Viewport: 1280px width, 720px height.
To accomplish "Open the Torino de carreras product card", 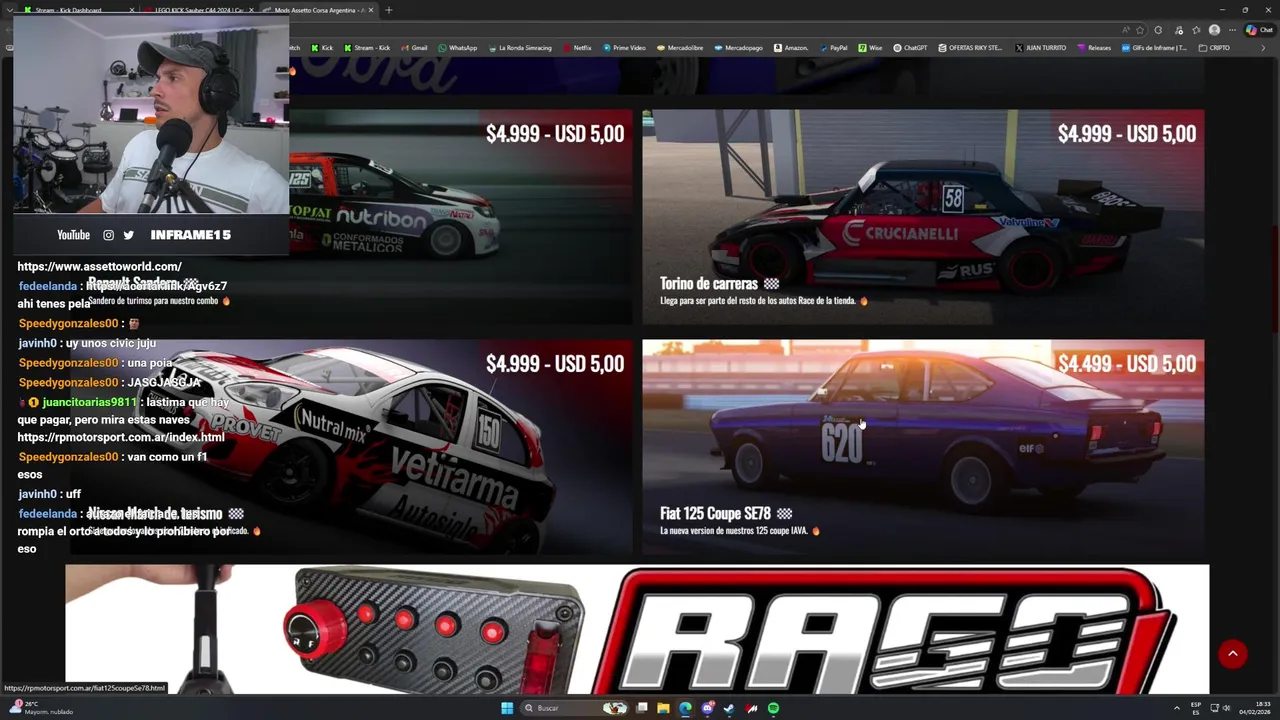I will (x=923, y=216).
